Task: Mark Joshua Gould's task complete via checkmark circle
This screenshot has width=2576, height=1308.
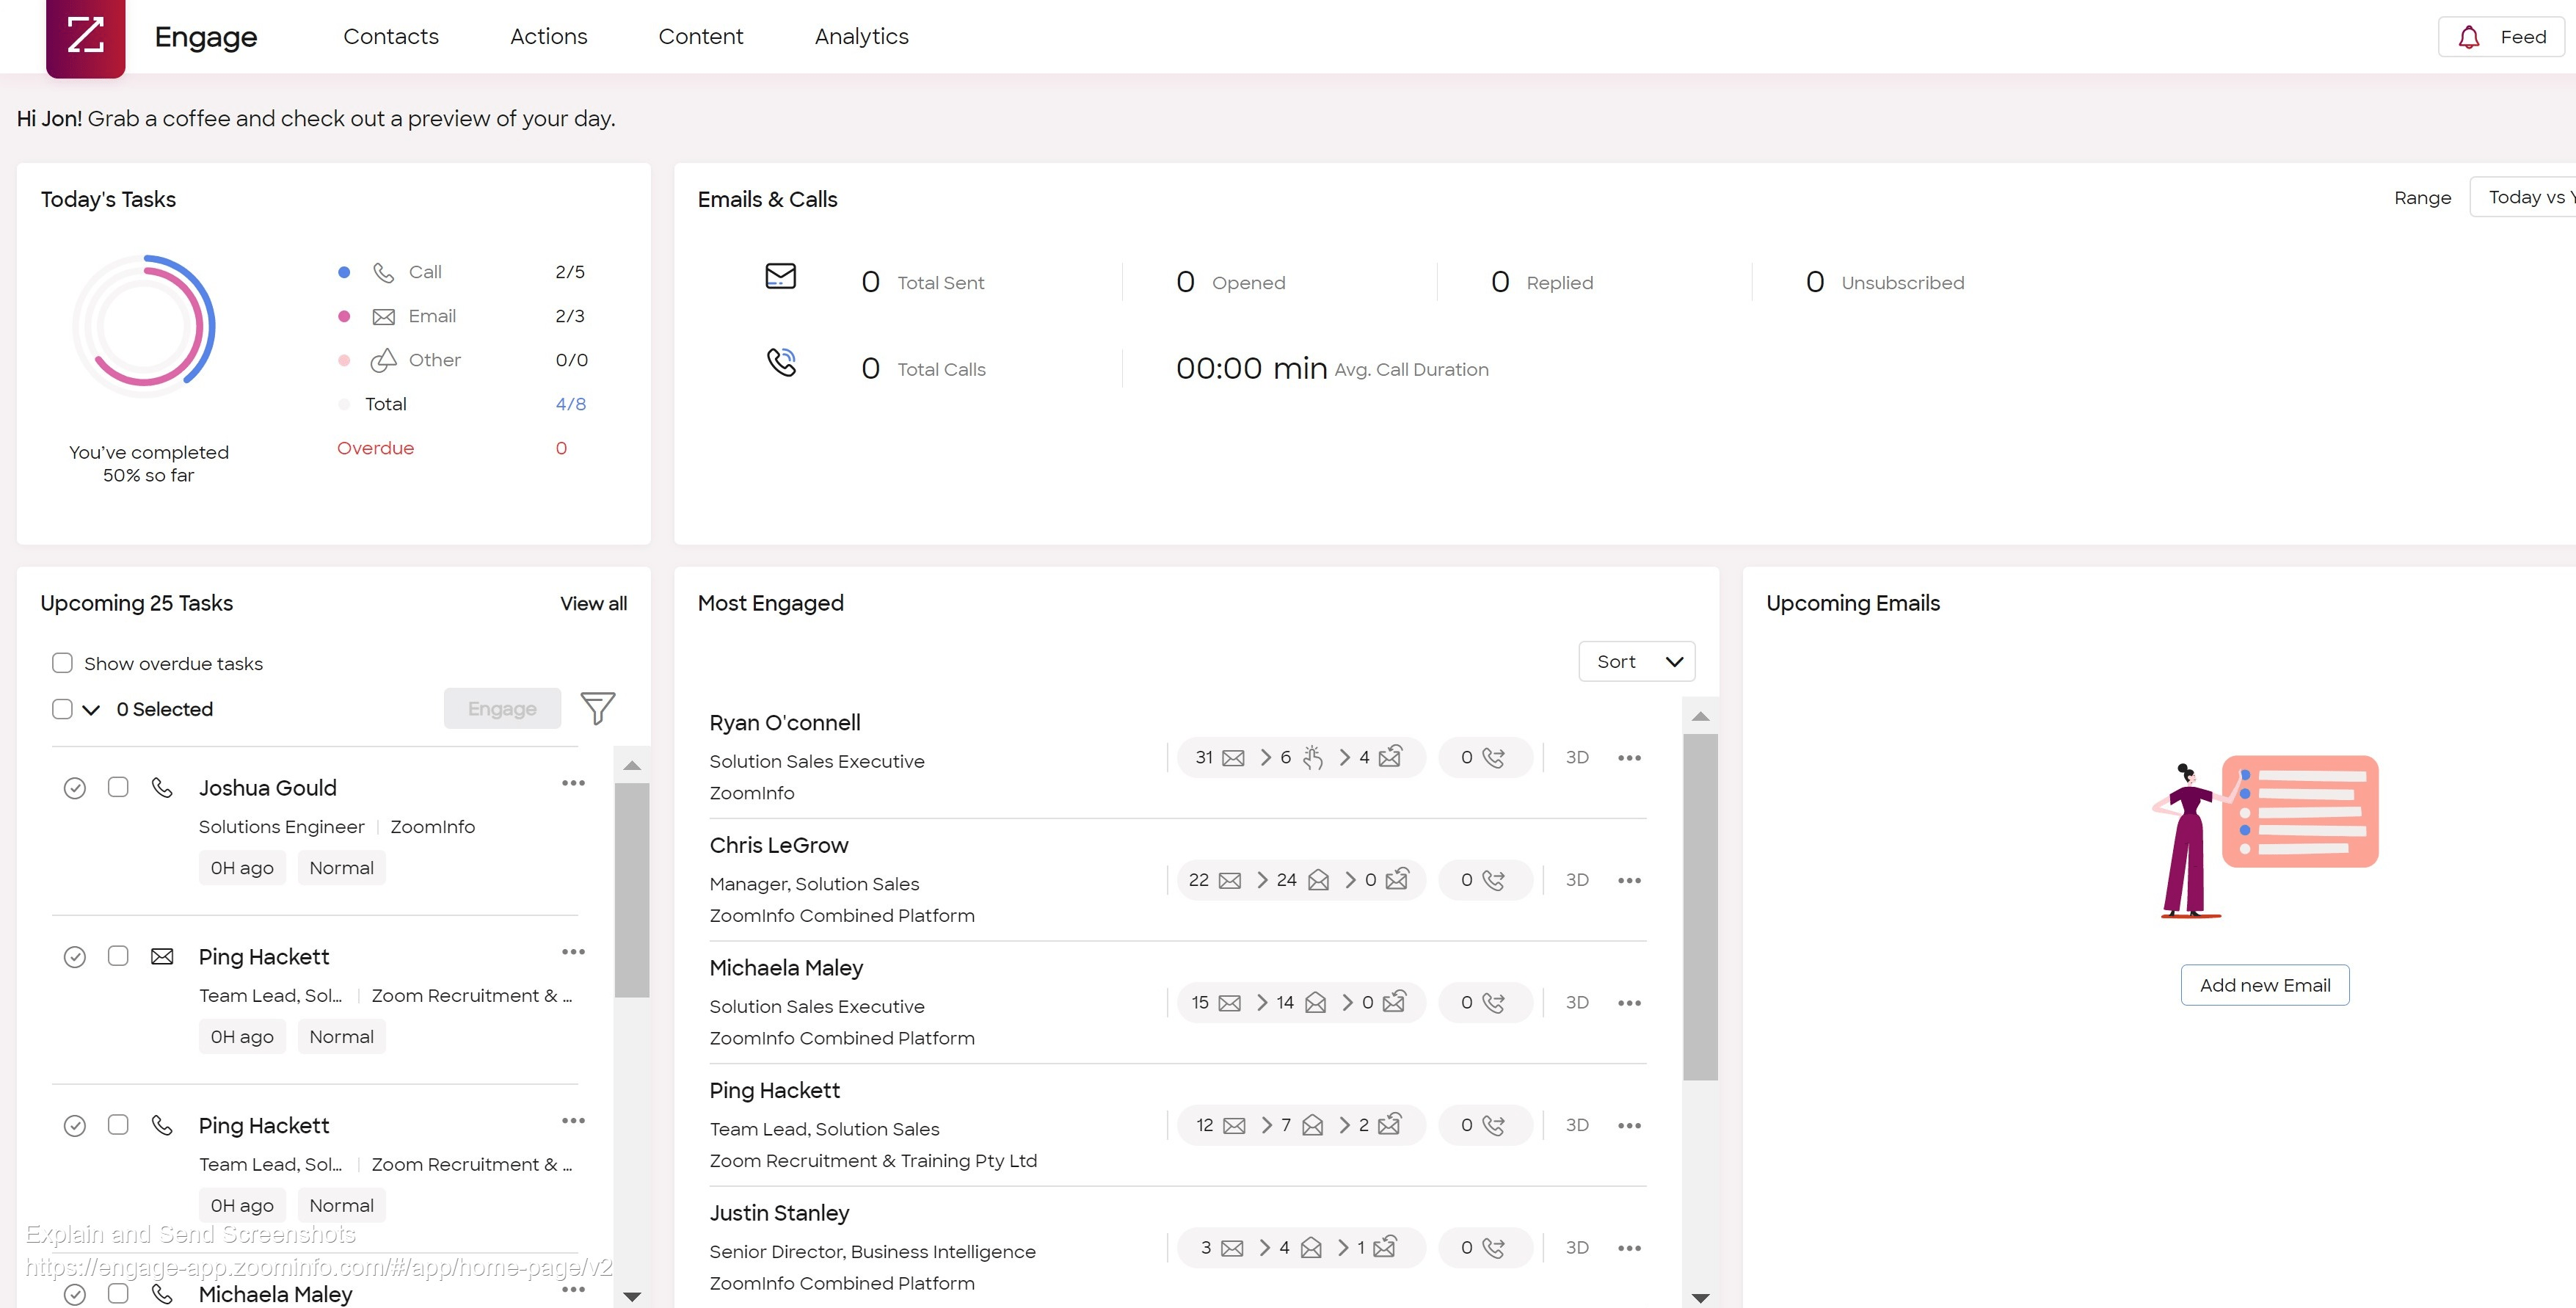Action: click(76, 787)
